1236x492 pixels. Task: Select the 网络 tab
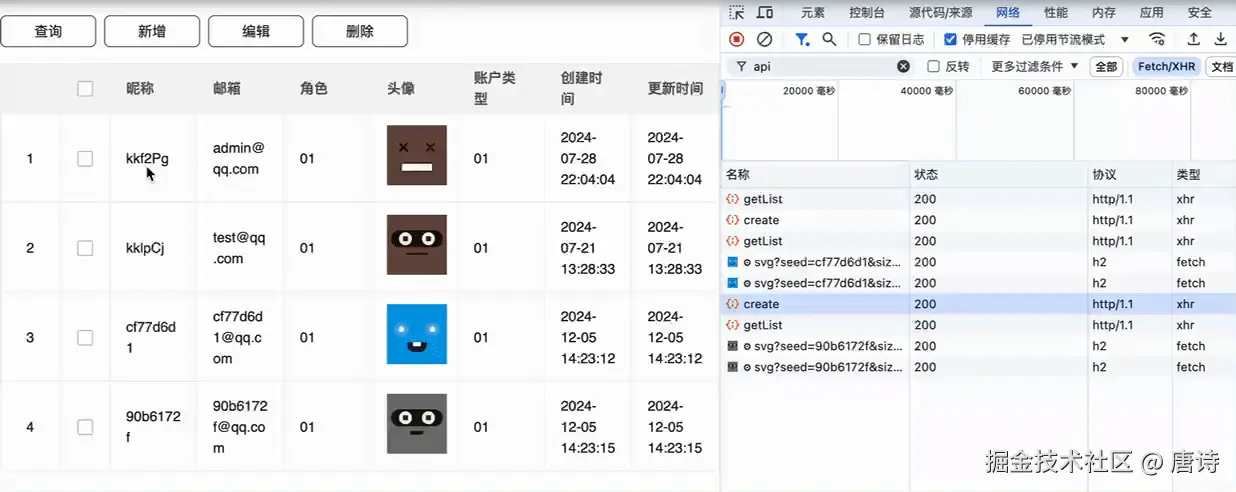(x=1008, y=13)
